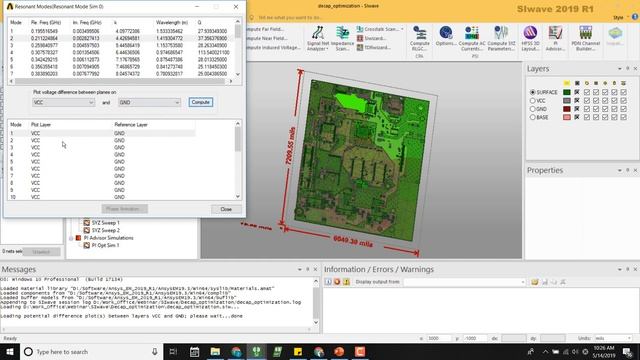Open the Units dropdown in status bar

pos(613,338)
